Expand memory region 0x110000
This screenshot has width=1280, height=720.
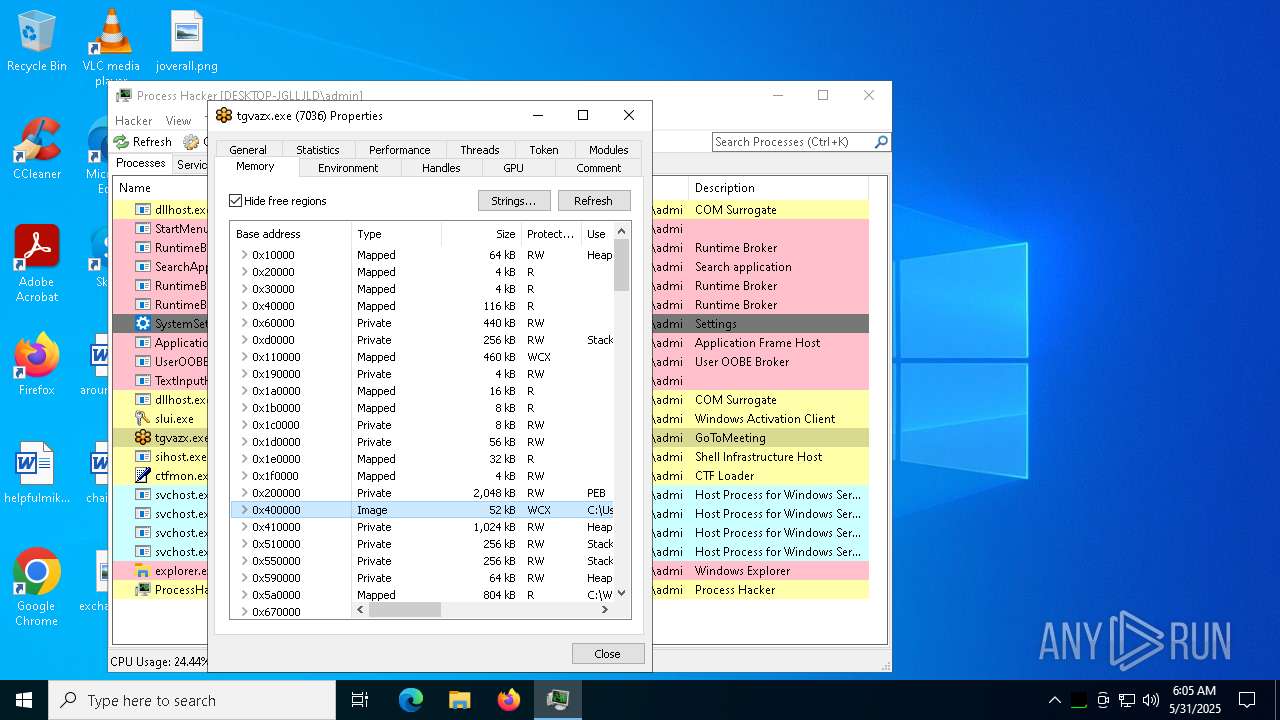tap(244, 357)
